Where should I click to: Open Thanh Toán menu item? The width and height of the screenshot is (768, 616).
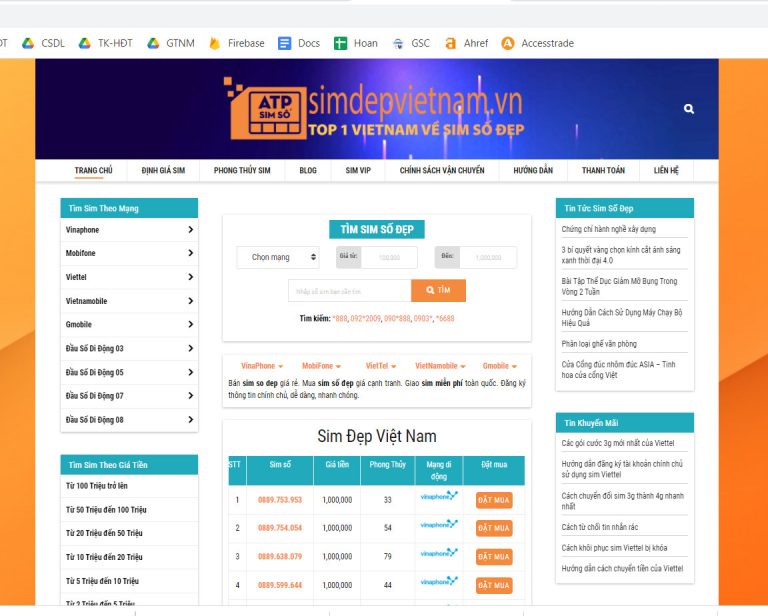[603, 170]
